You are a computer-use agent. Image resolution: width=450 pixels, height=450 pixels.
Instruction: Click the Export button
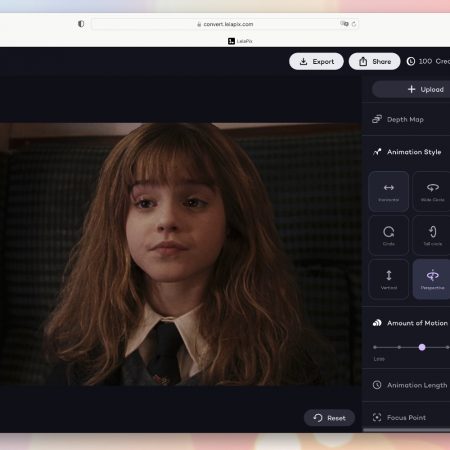click(x=316, y=61)
